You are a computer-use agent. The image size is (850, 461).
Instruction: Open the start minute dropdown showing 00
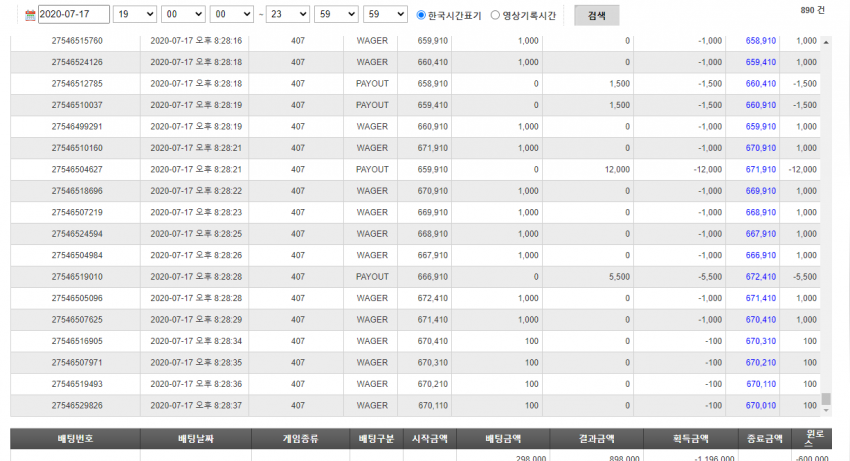click(x=183, y=14)
